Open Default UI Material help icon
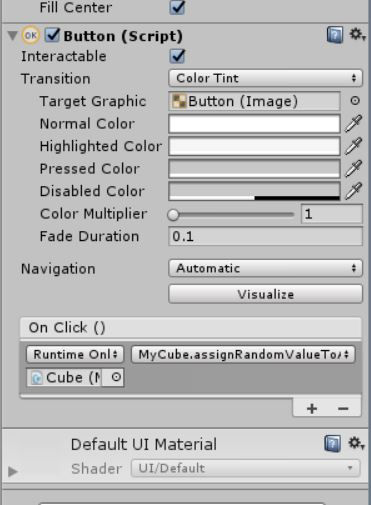 (x=333, y=444)
